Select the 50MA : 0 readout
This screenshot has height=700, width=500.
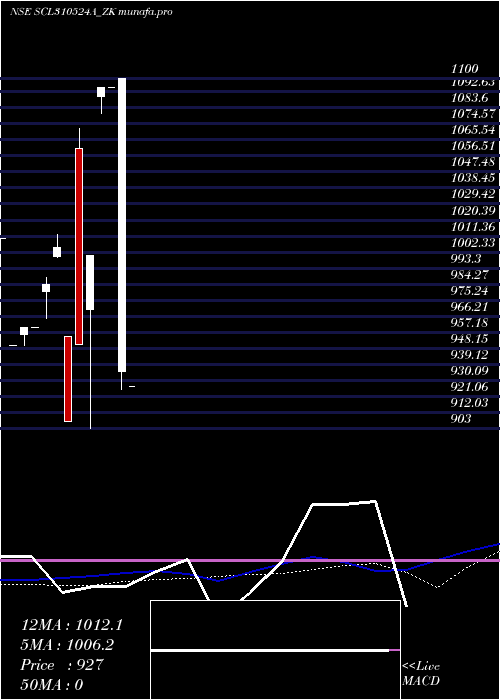[52, 684]
